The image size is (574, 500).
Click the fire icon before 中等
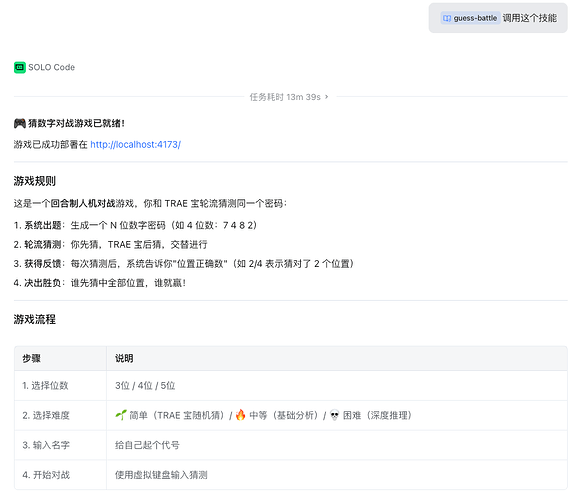pos(241,415)
